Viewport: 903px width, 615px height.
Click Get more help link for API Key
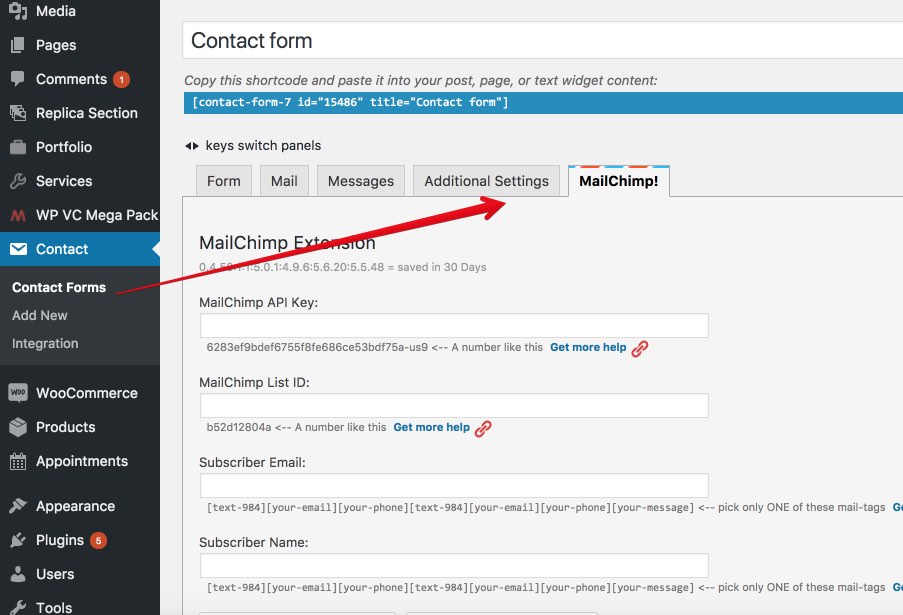coord(588,347)
